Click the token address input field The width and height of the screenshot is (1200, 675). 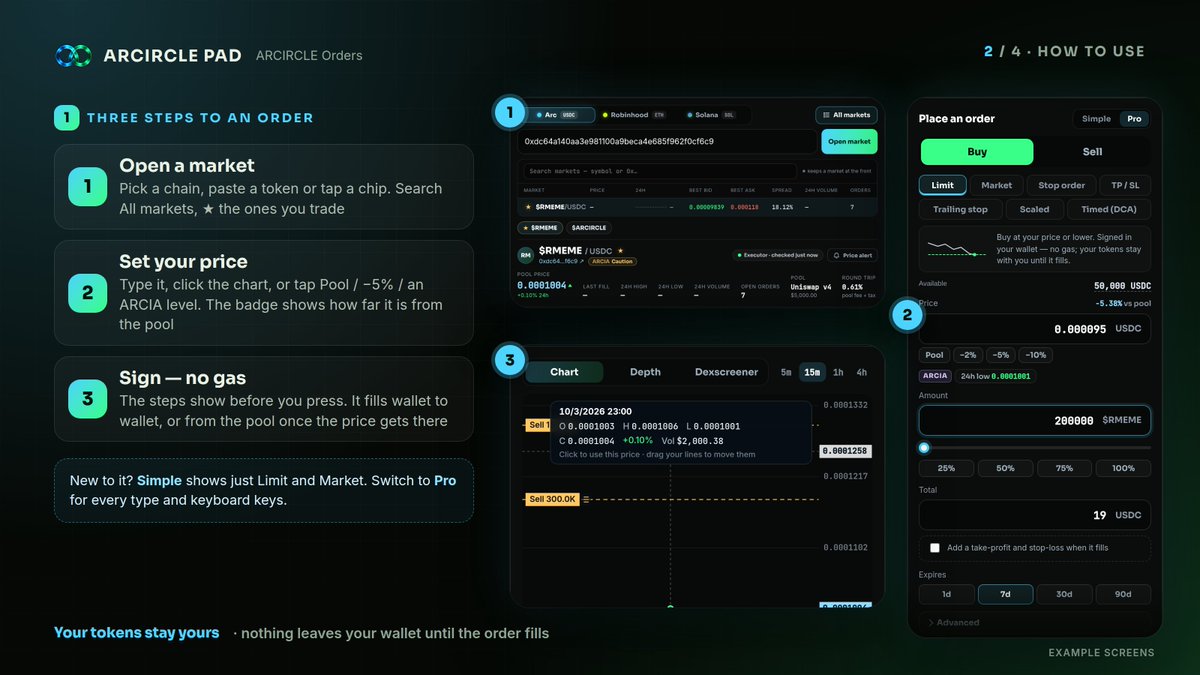coord(668,142)
